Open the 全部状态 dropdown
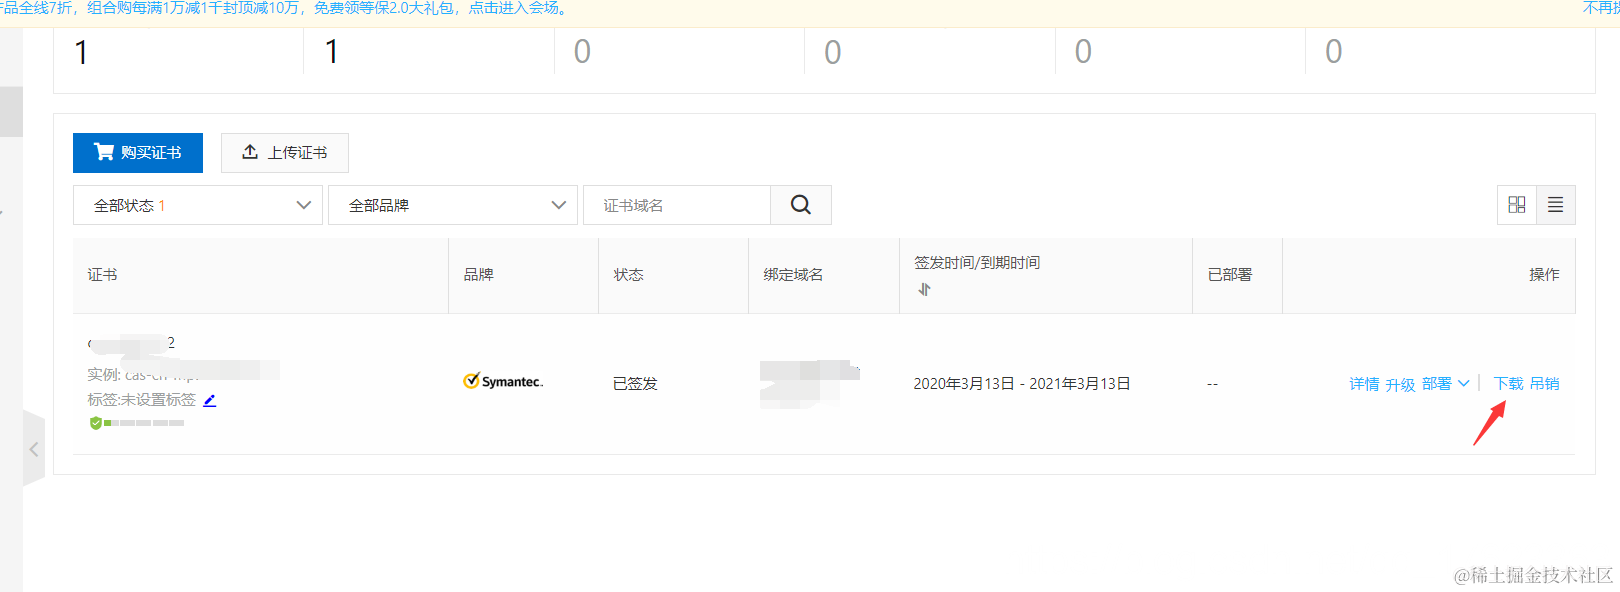 (198, 205)
